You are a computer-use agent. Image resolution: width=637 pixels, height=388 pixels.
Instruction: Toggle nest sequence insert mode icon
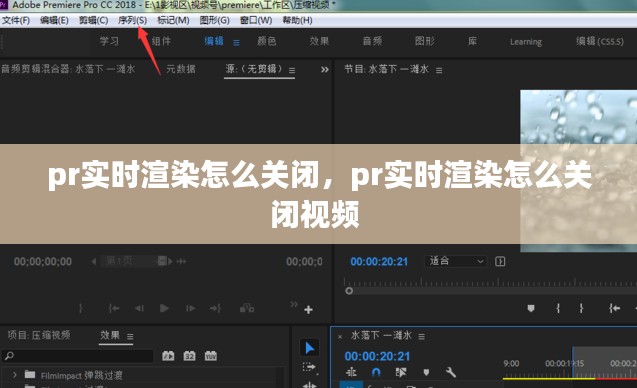pyautogui.click(x=351, y=372)
